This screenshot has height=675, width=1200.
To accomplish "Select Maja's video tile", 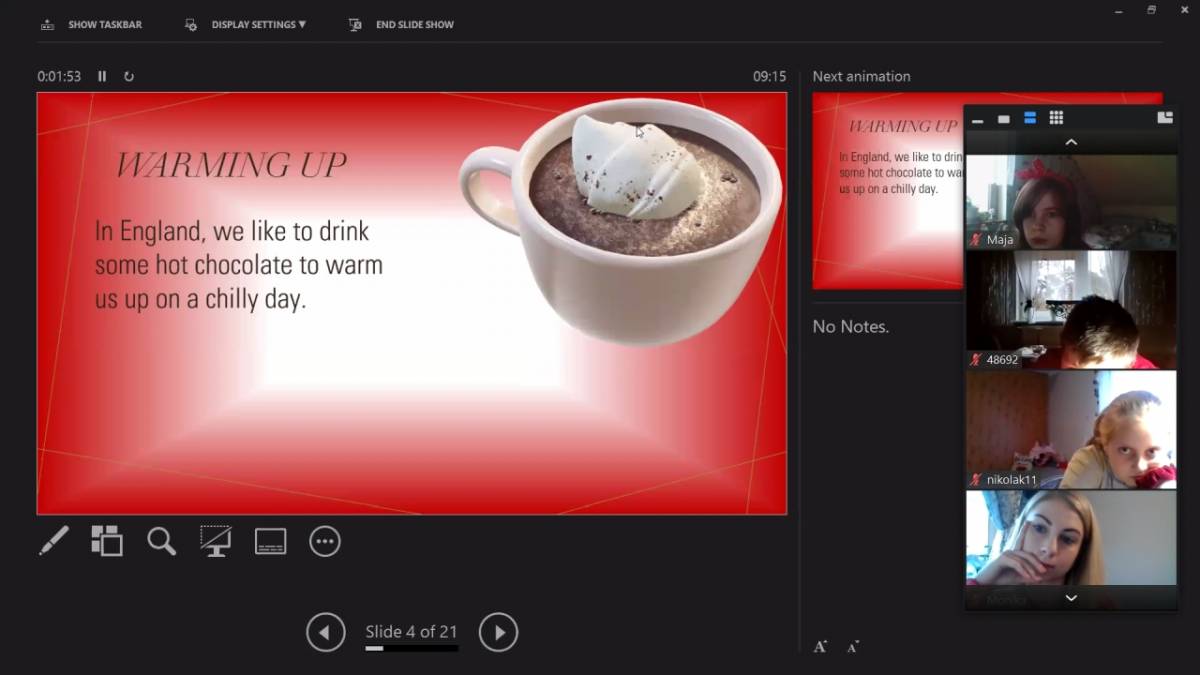I will [x=1071, y=201].
